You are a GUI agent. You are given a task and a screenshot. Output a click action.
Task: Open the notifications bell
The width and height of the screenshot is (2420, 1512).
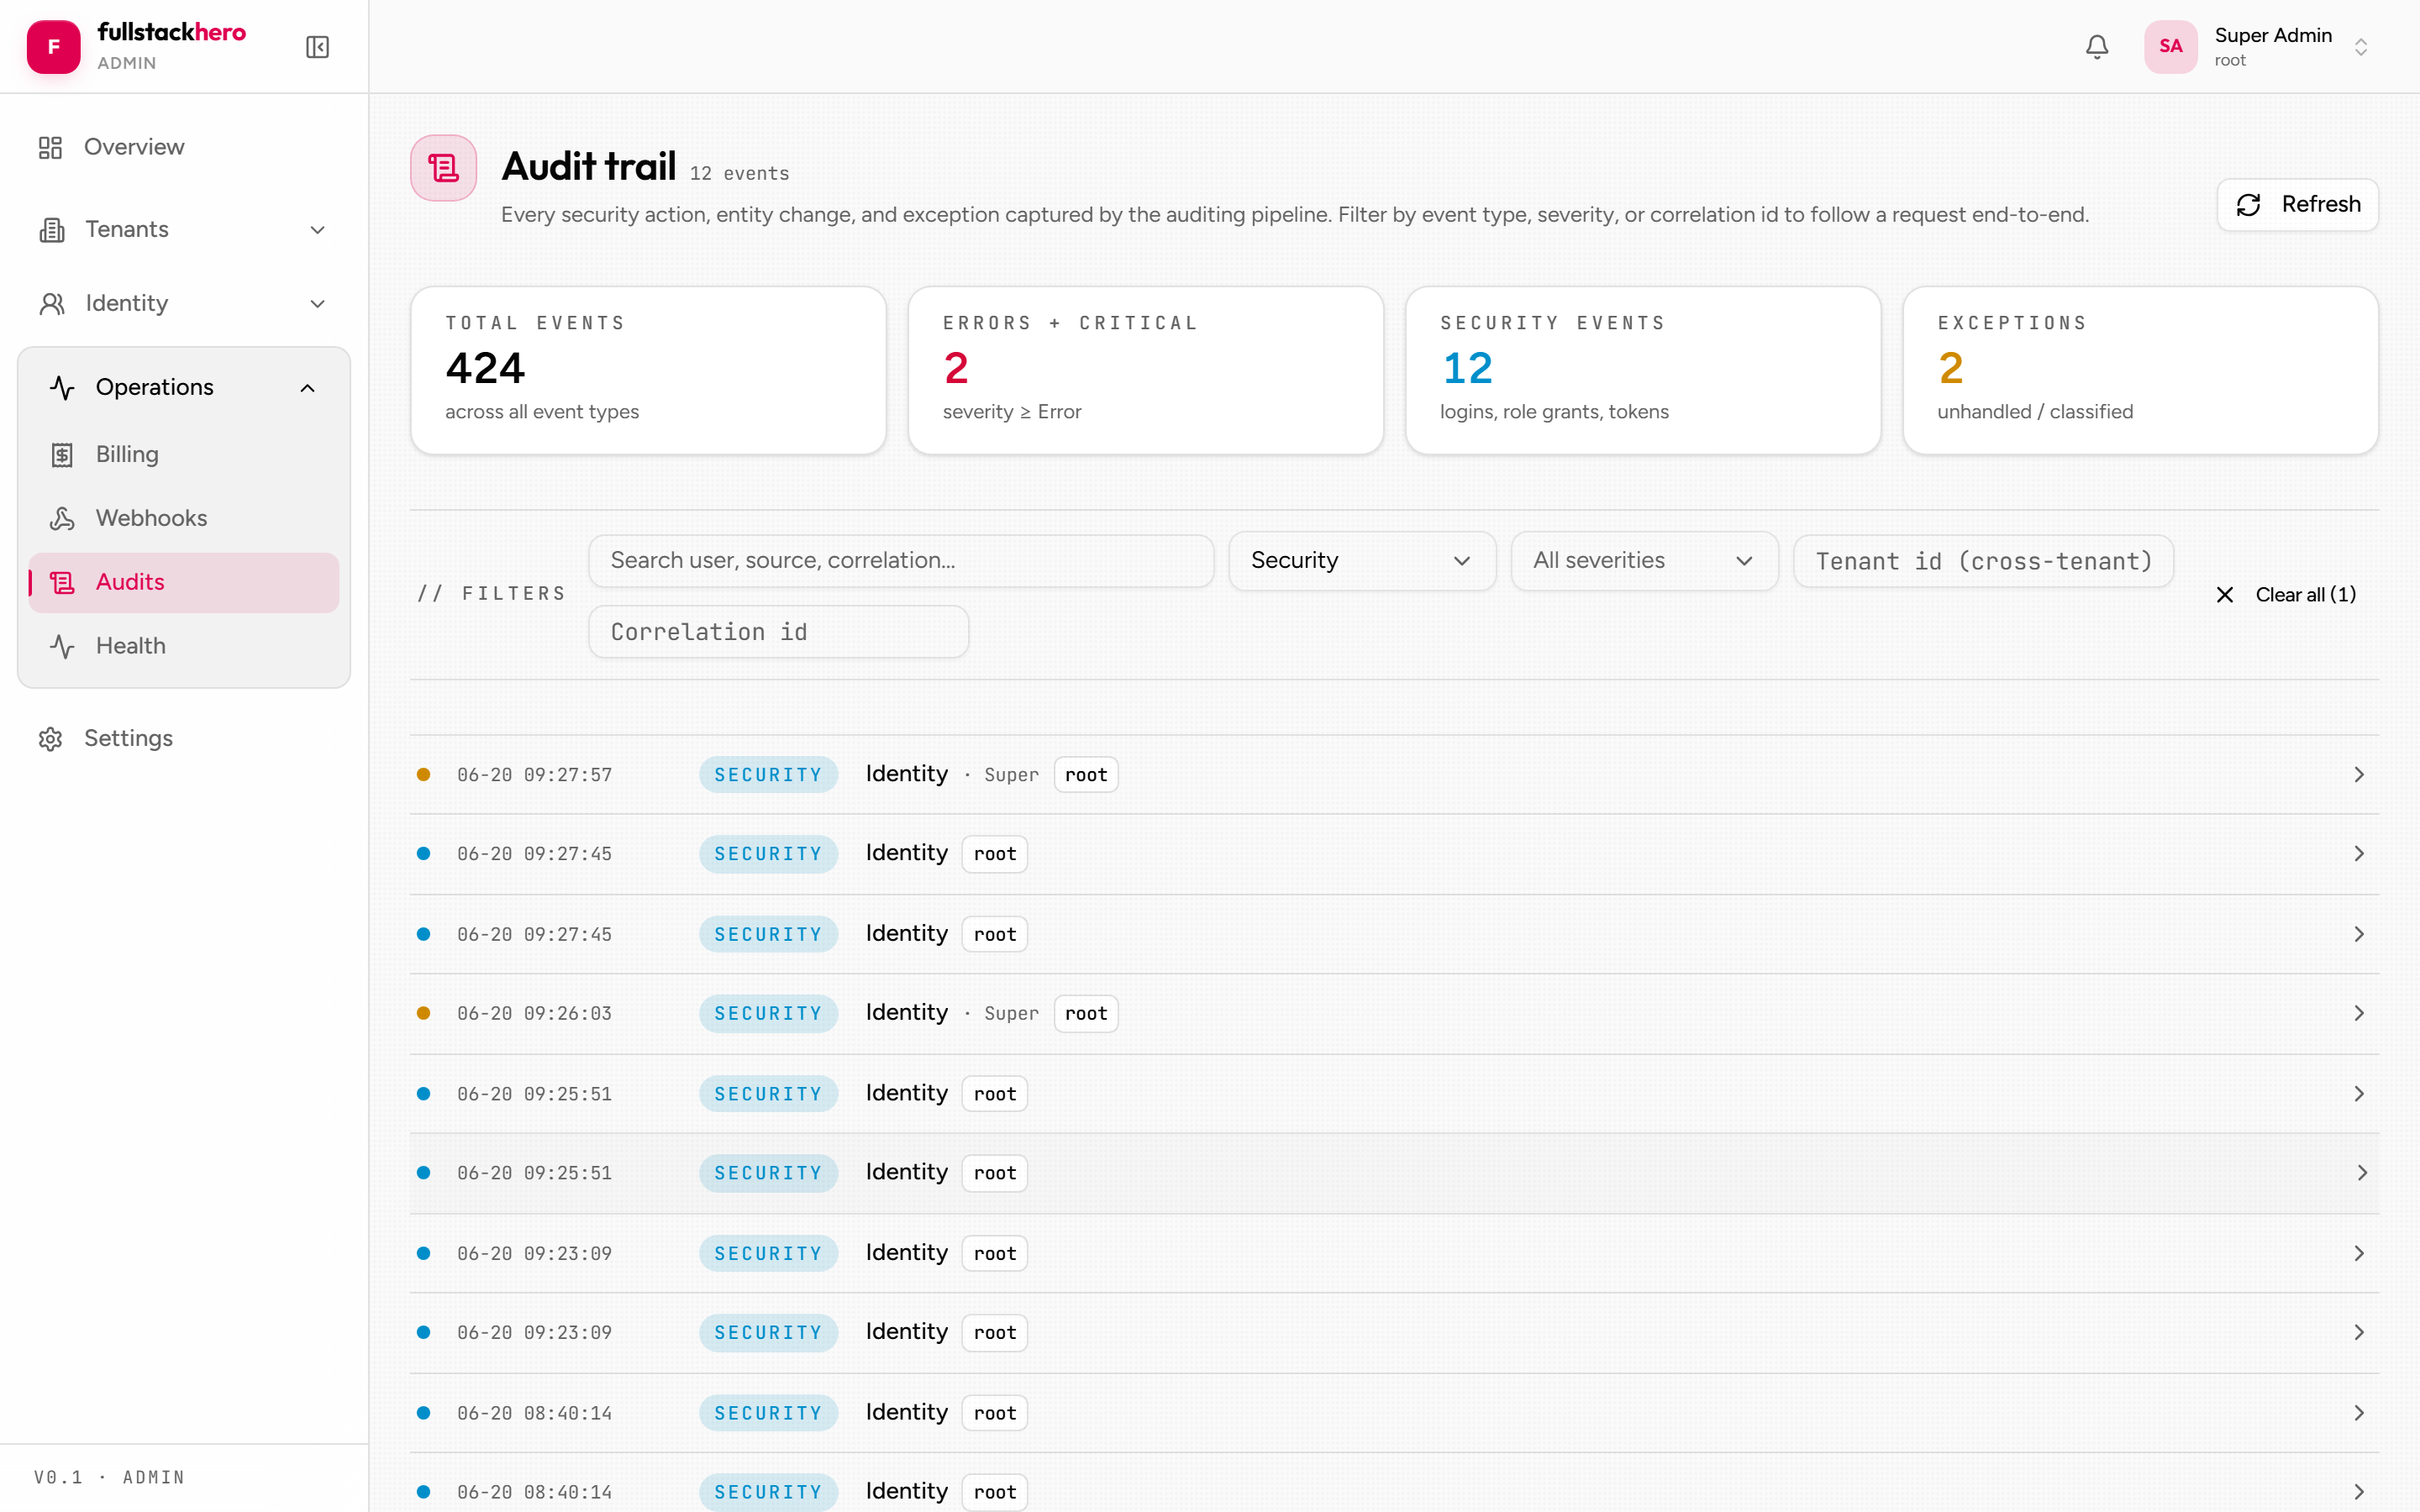(2097, 46)
